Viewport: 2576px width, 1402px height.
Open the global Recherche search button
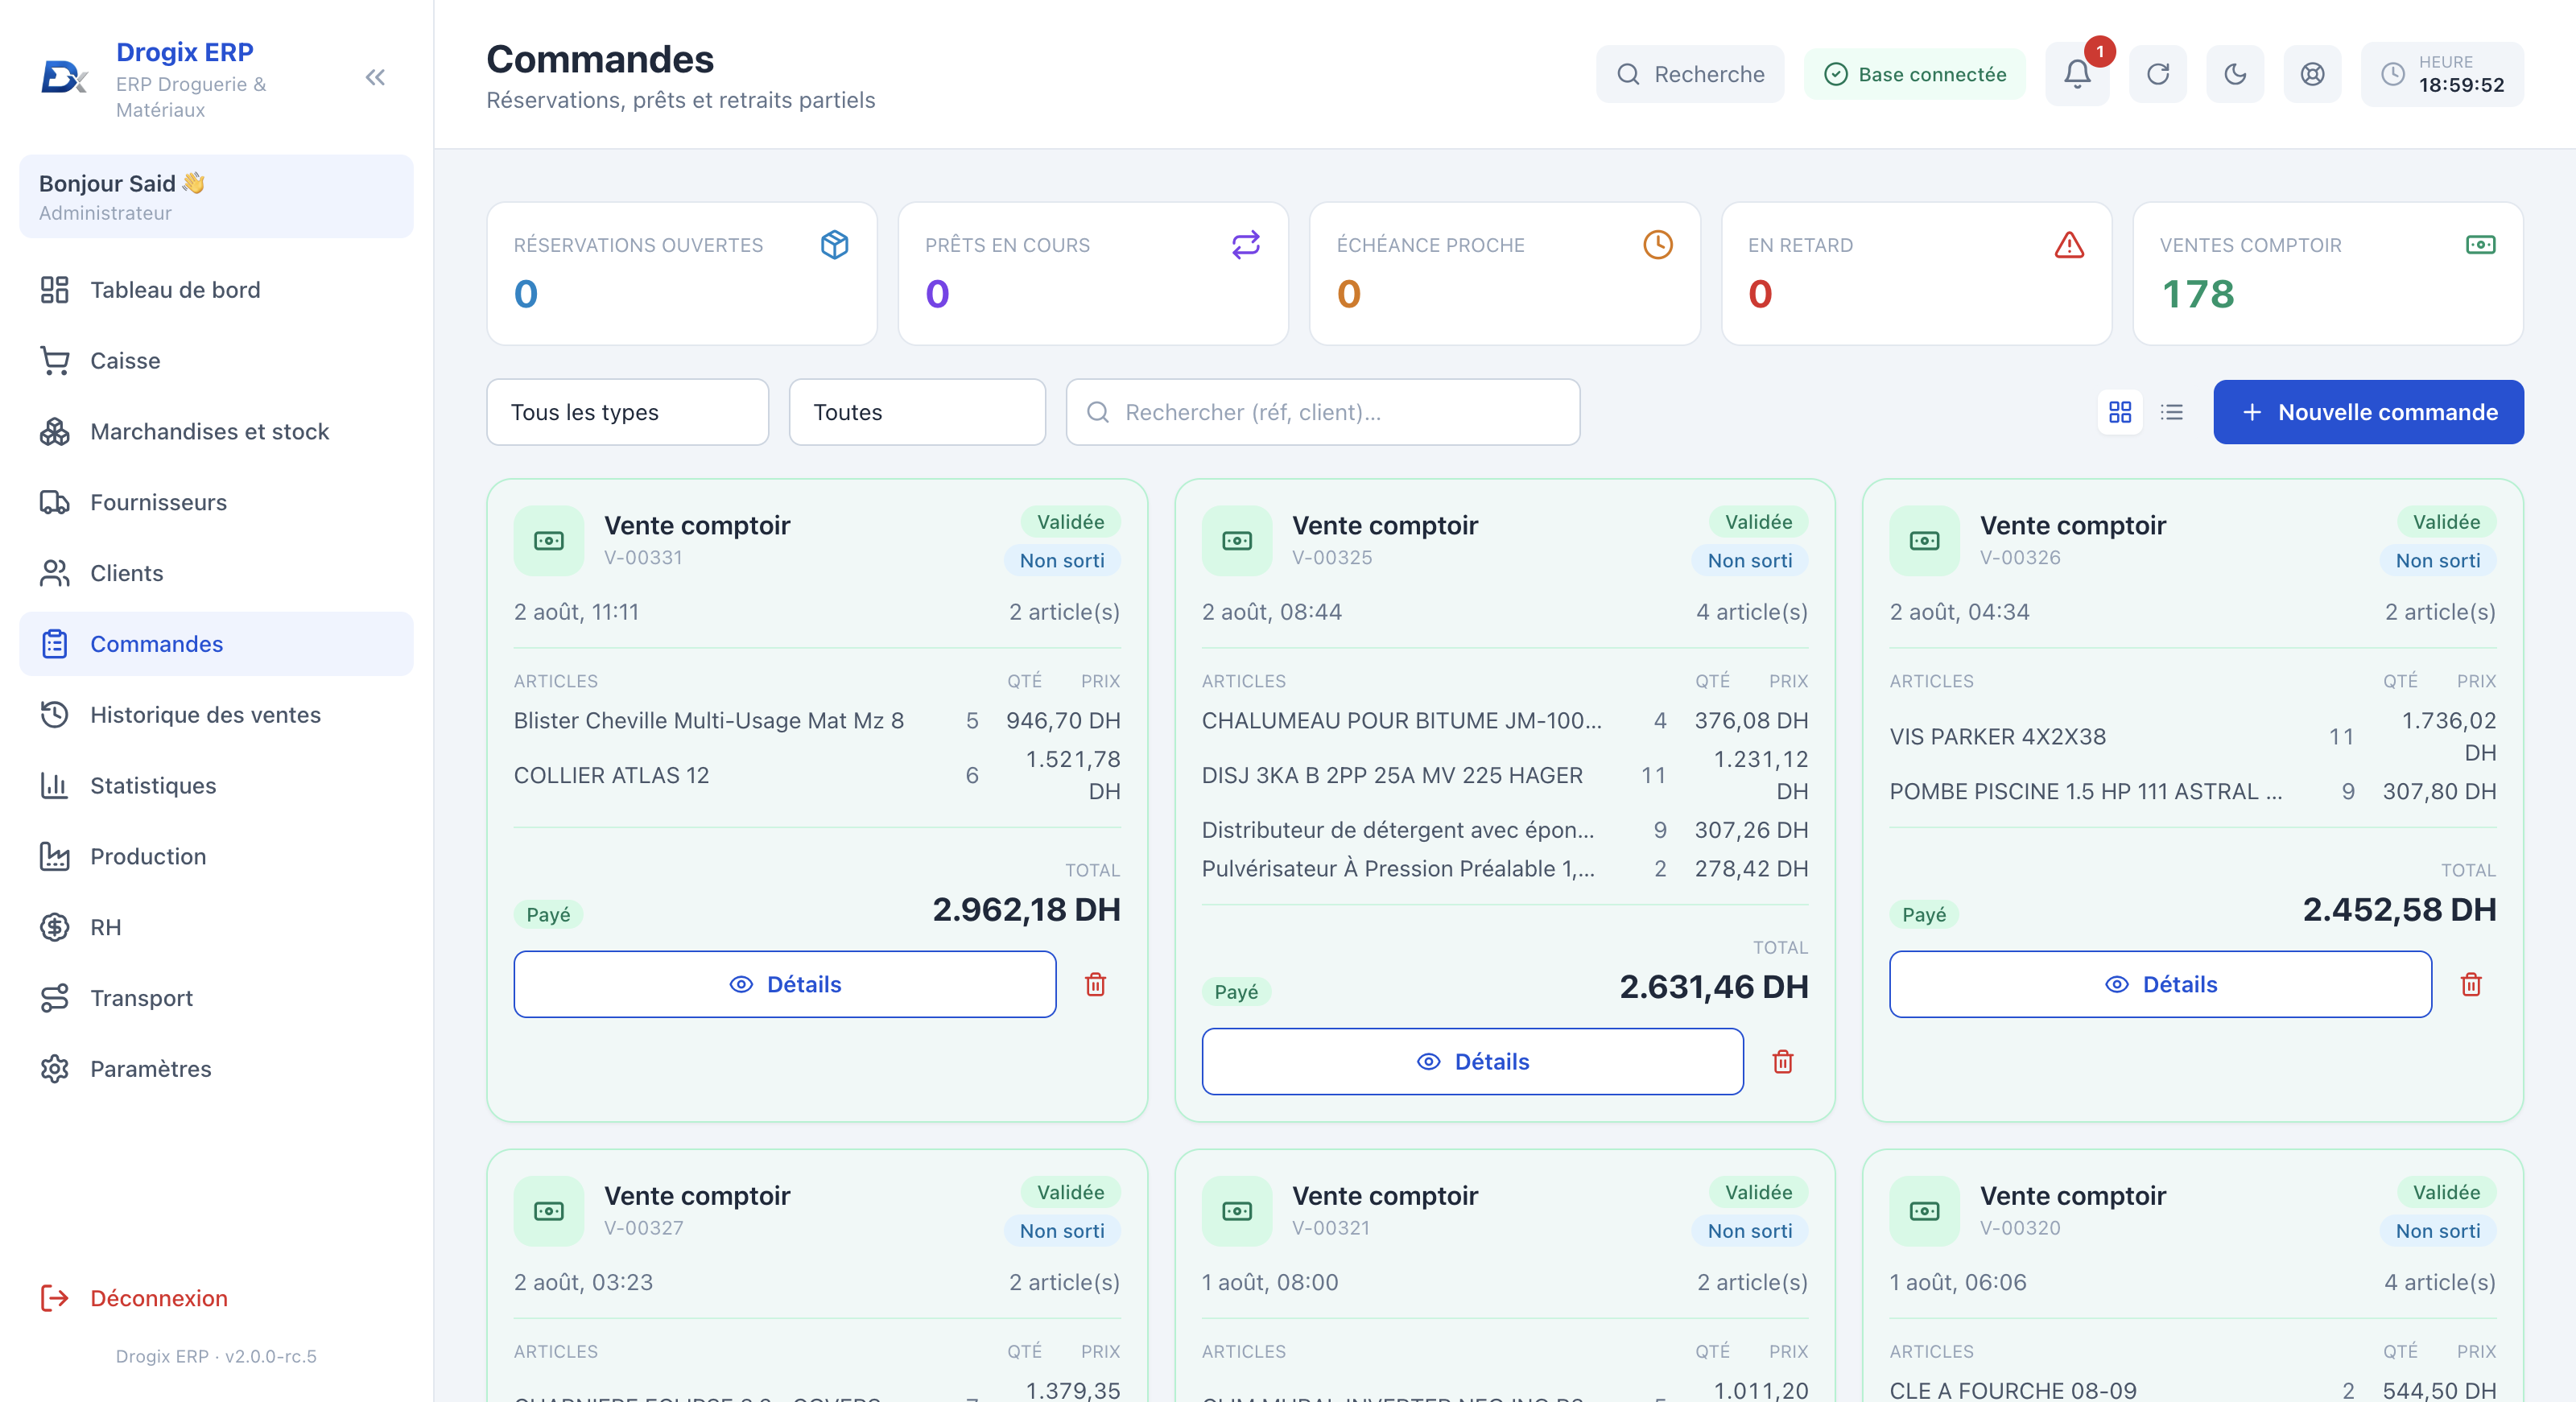pyautogui.click(x=1690, y=74)
